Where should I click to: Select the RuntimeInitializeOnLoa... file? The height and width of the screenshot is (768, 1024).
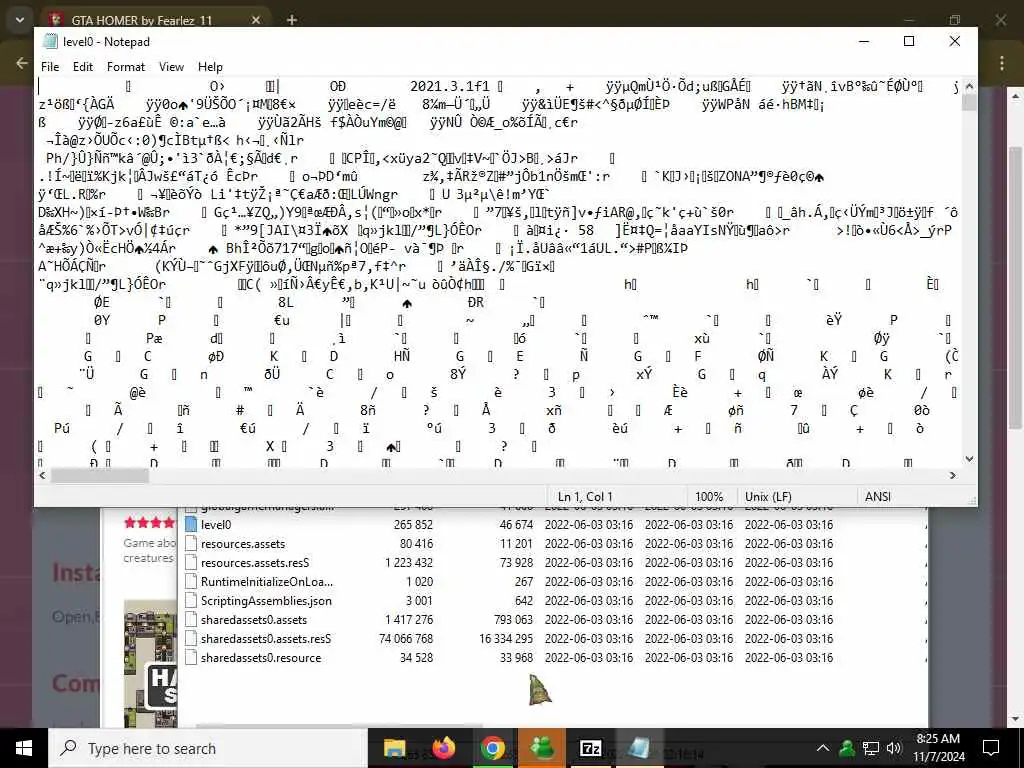coord(266,581)
